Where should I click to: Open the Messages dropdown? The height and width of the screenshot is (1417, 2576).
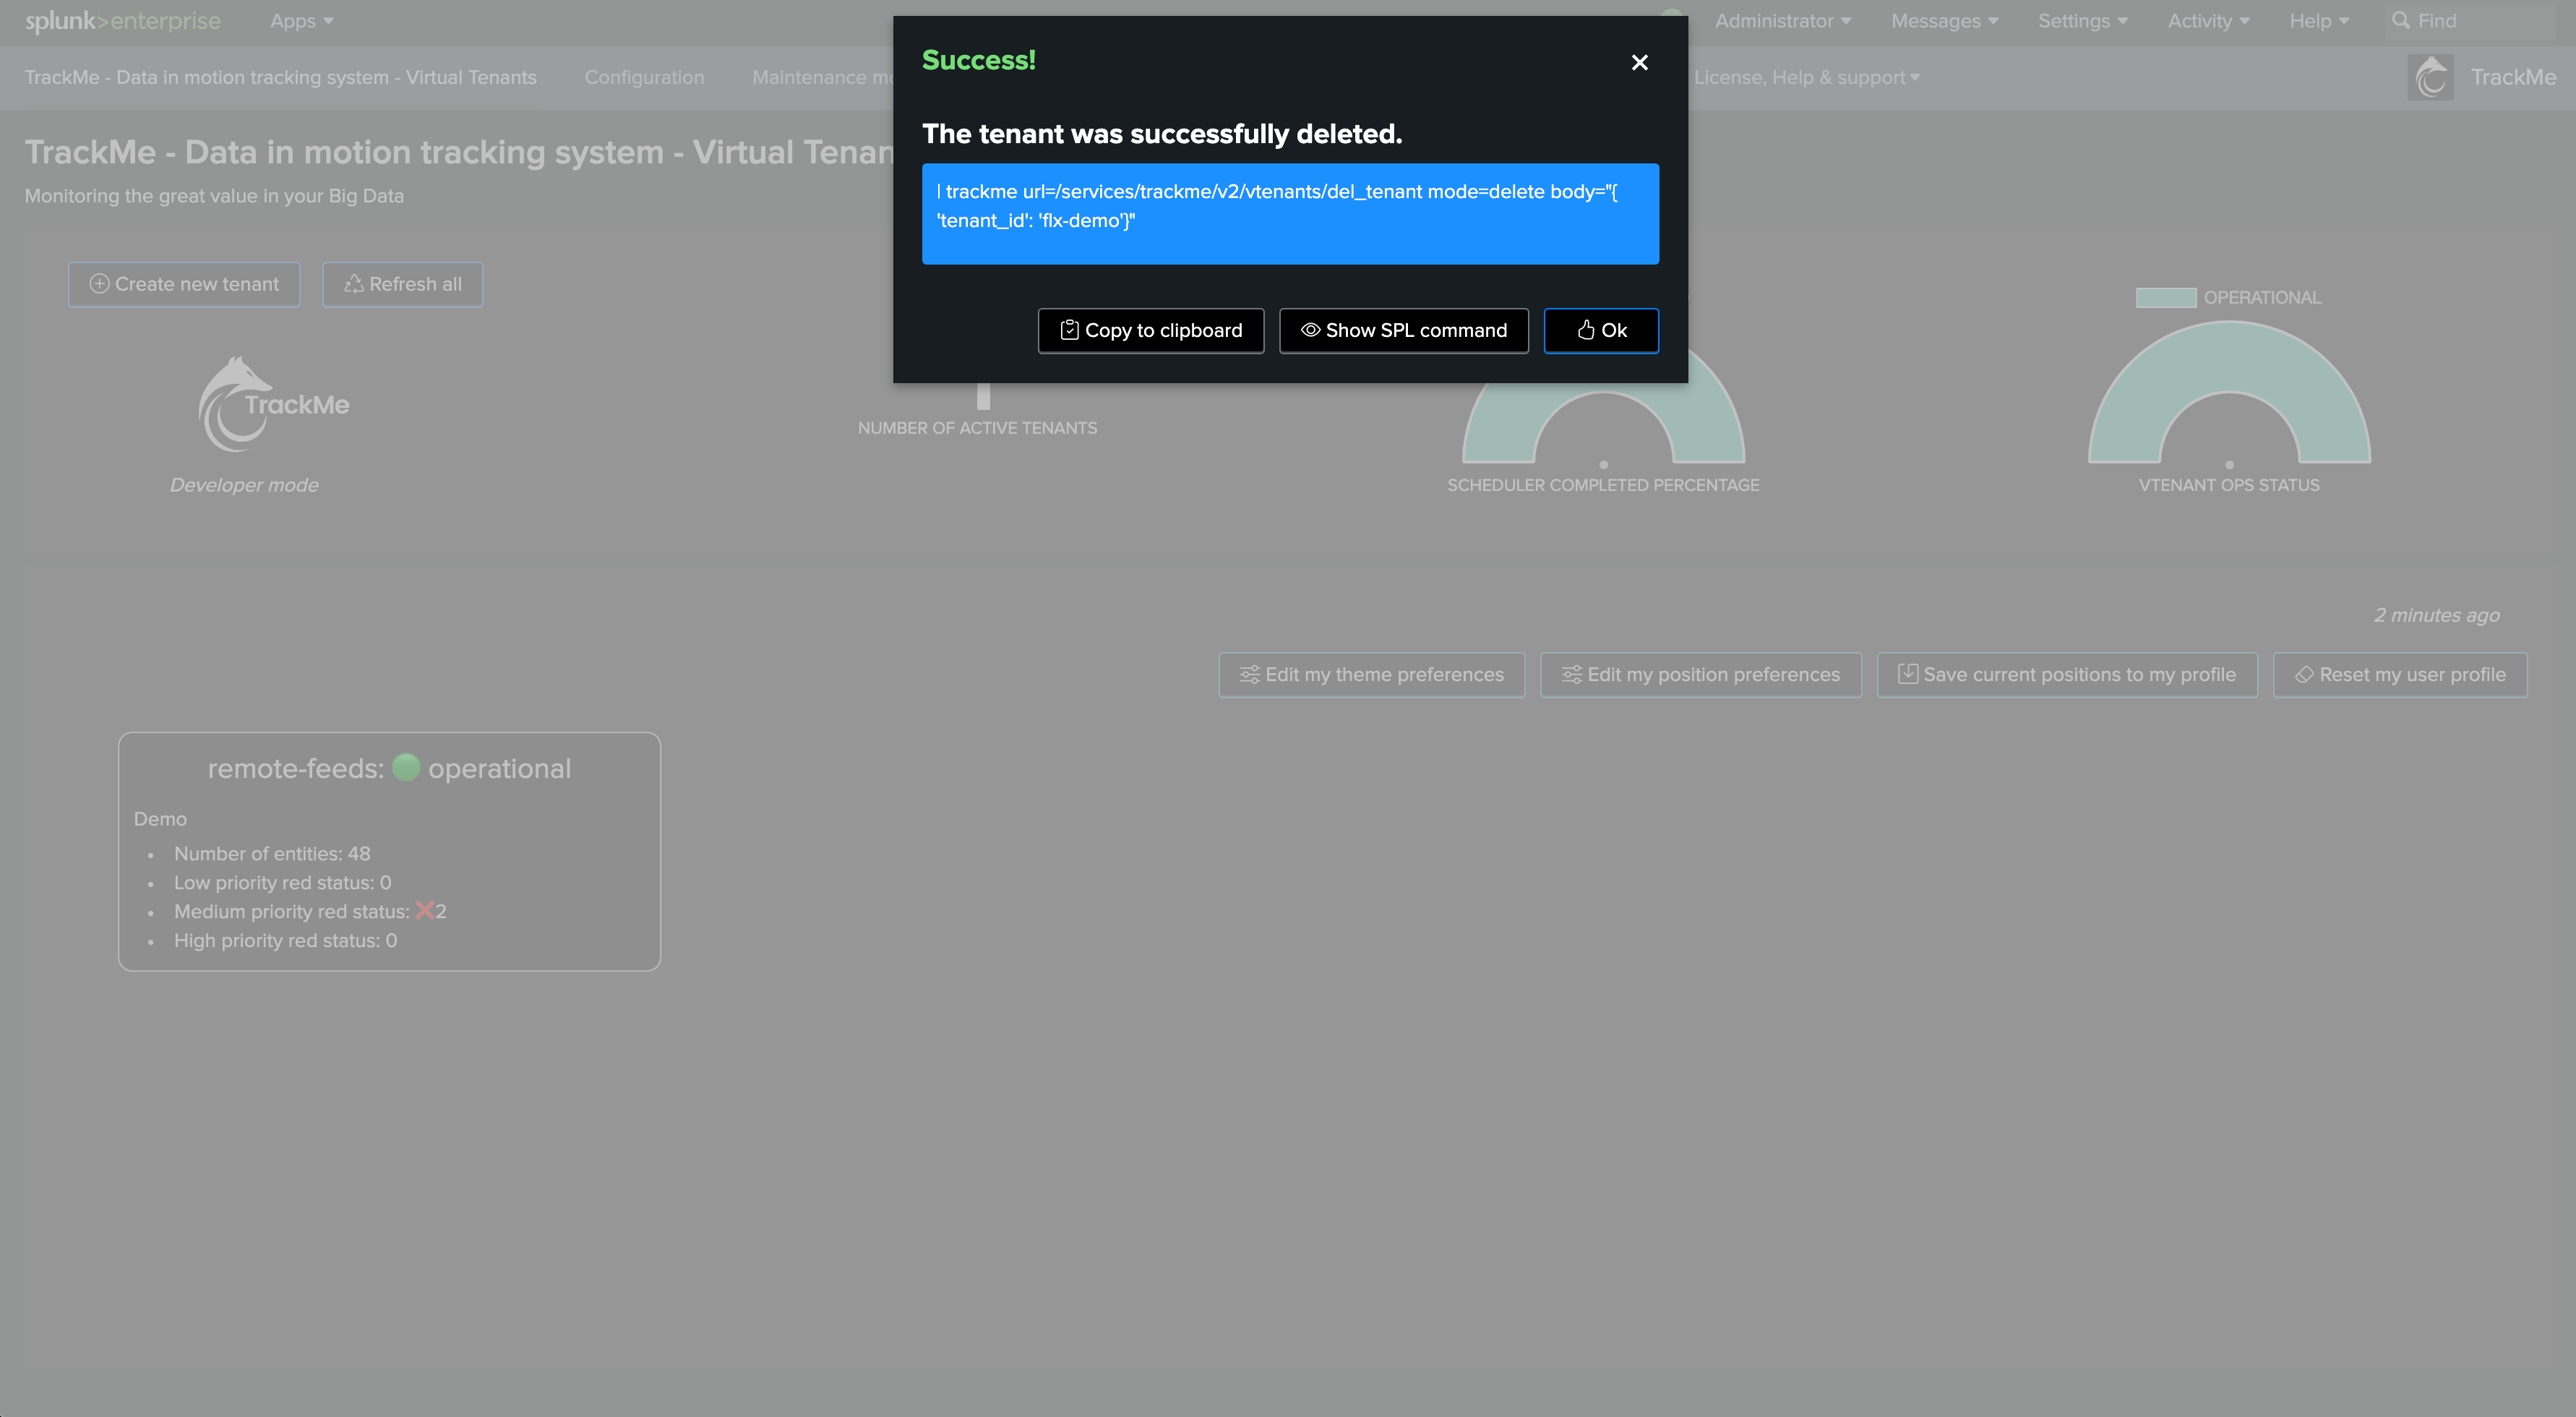point(1944,21)
